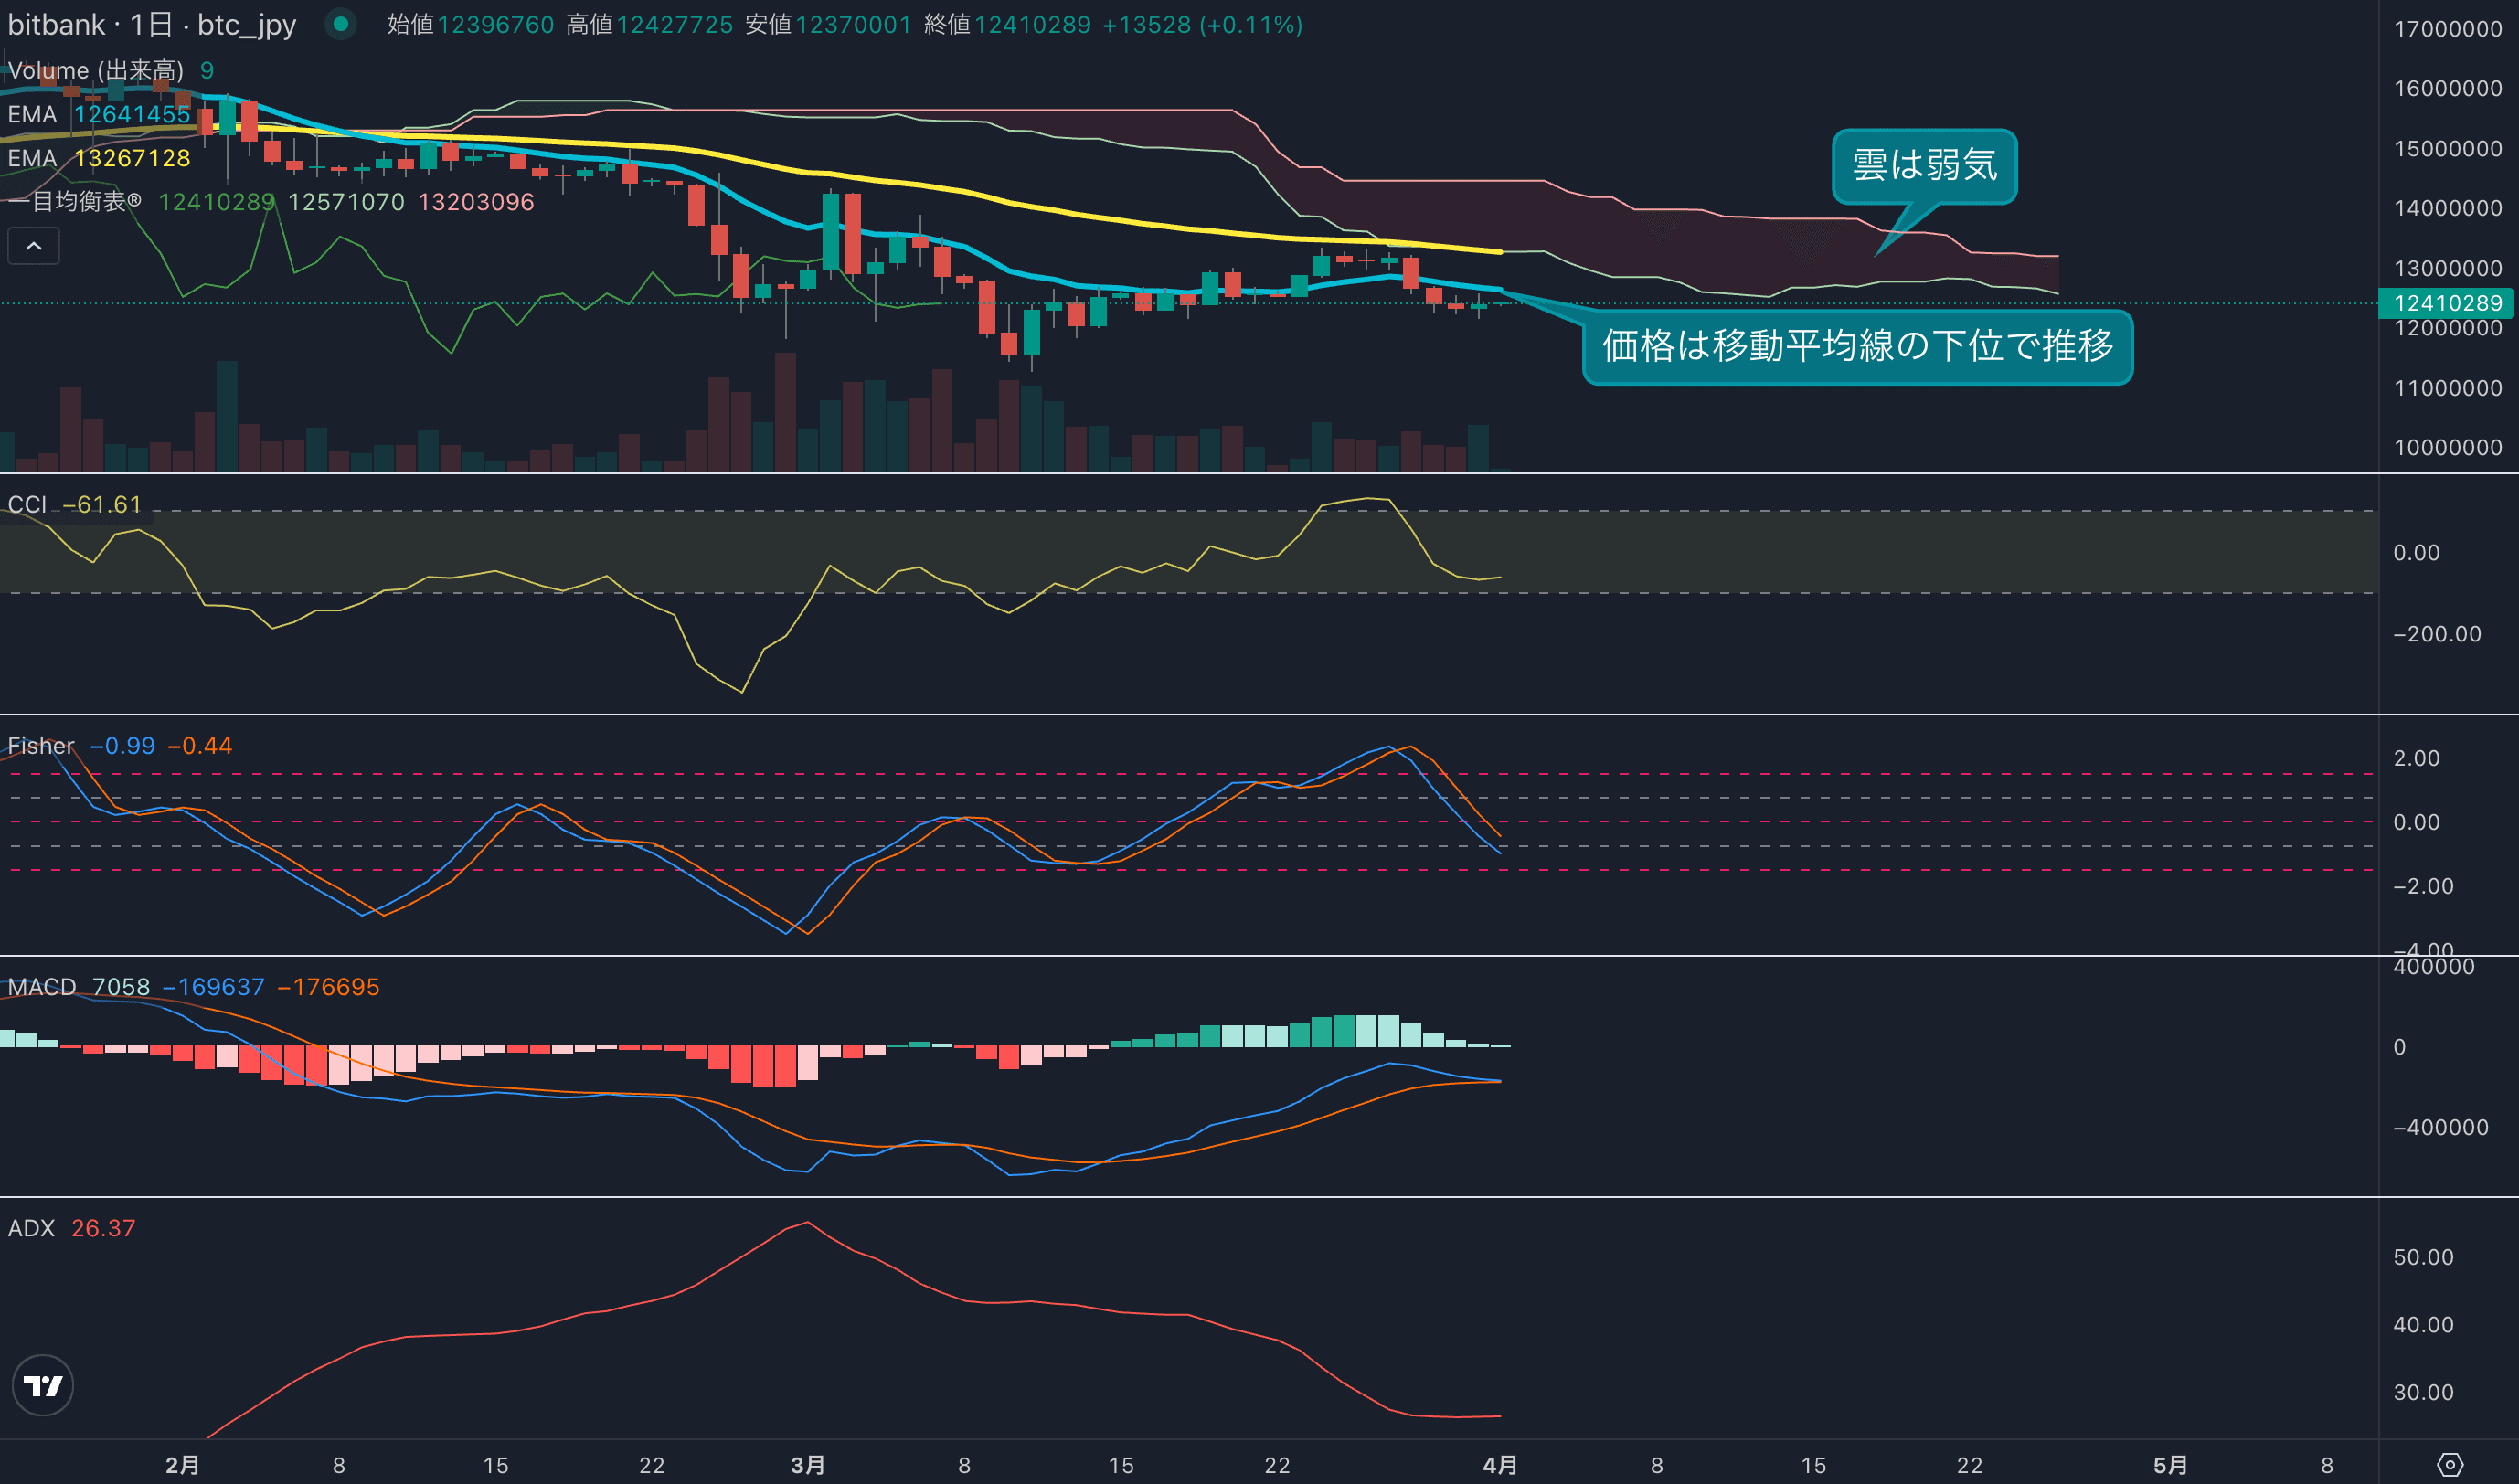This screenshot has width=2519, height=1484.
Task: Click the green market status indicator dot
Action: pyautogui.click(x=341, y=24)
